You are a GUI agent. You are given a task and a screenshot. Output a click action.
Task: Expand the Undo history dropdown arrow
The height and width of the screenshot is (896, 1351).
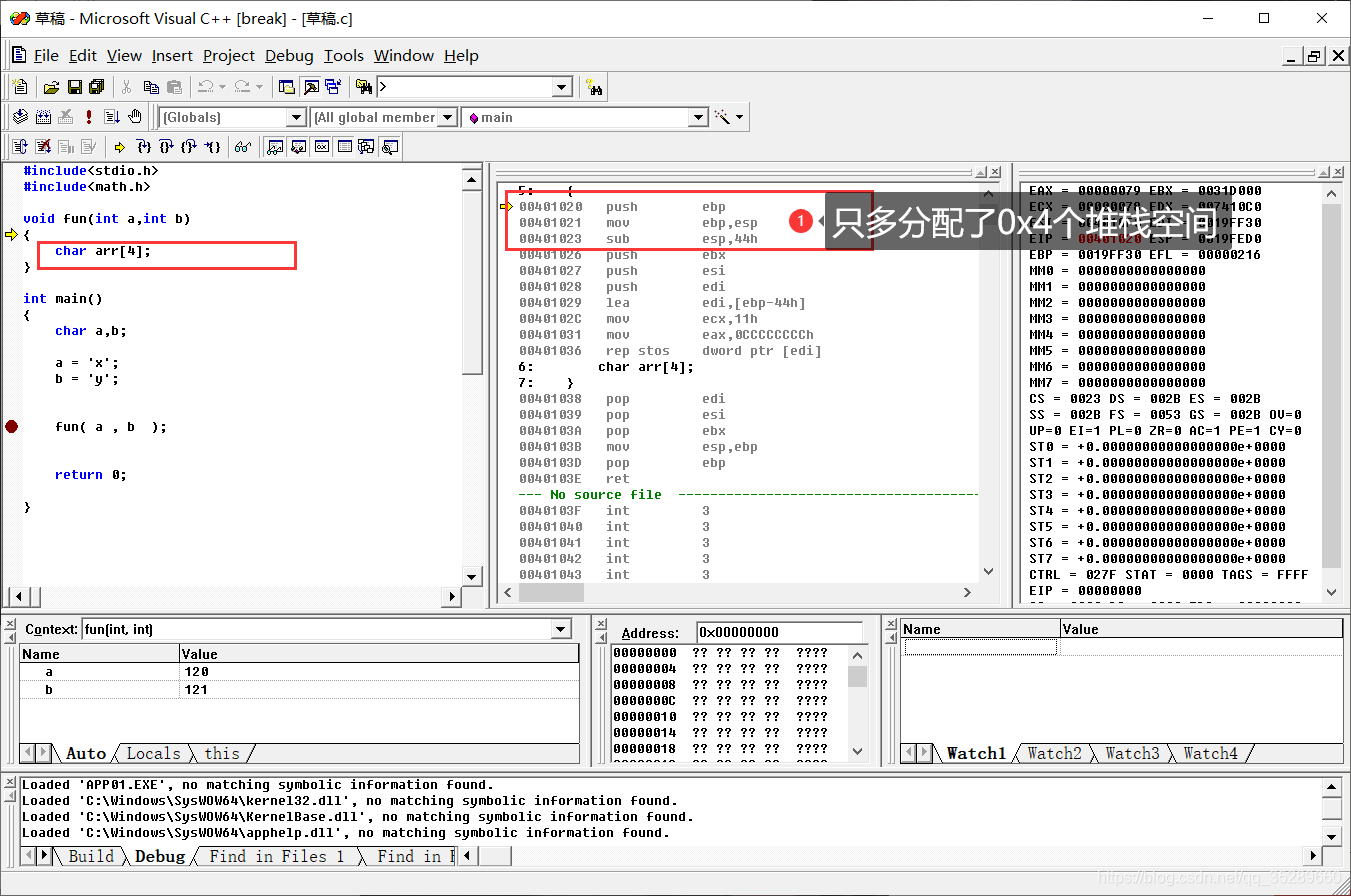tap(222, 87)
